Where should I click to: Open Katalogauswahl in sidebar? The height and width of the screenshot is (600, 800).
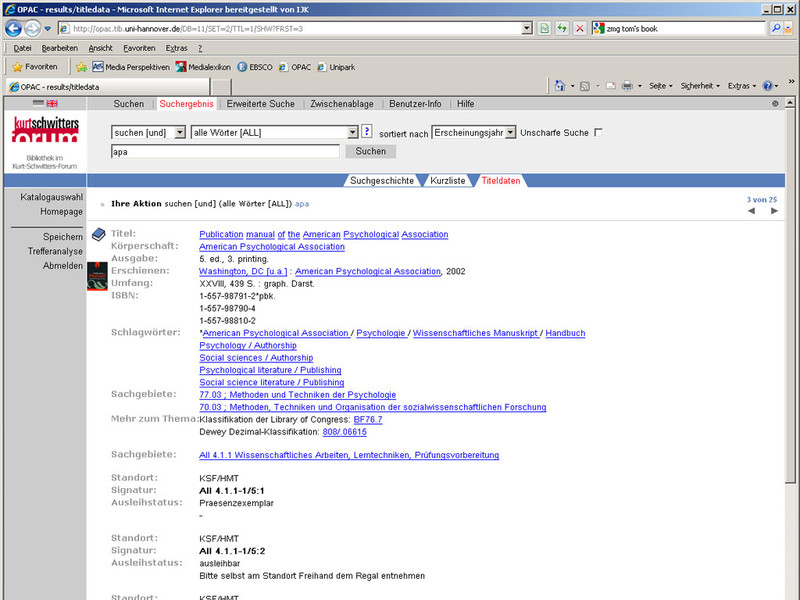point(52,197)
